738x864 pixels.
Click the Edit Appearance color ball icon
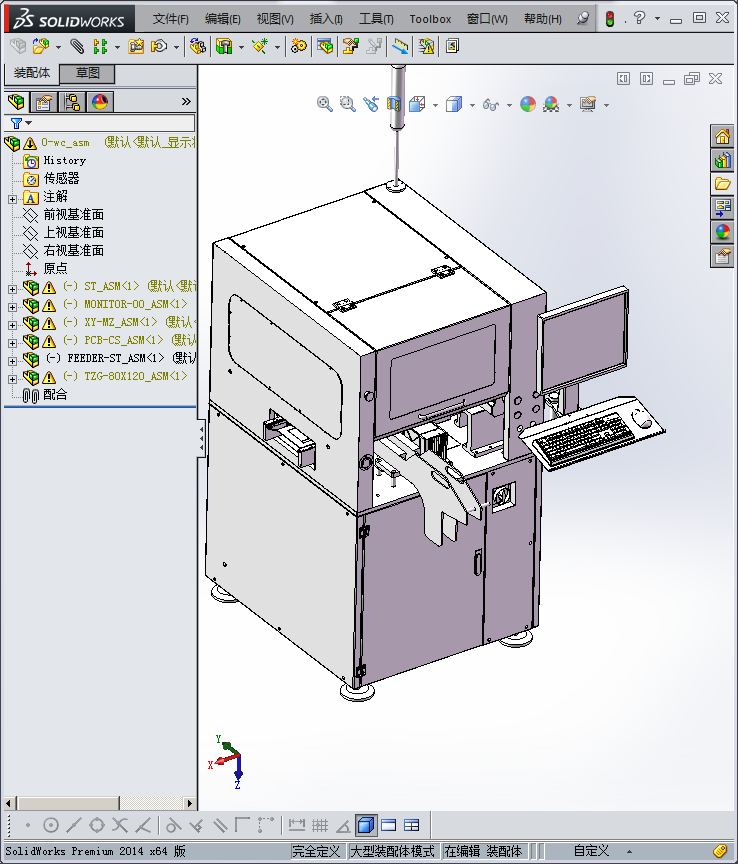528,104
